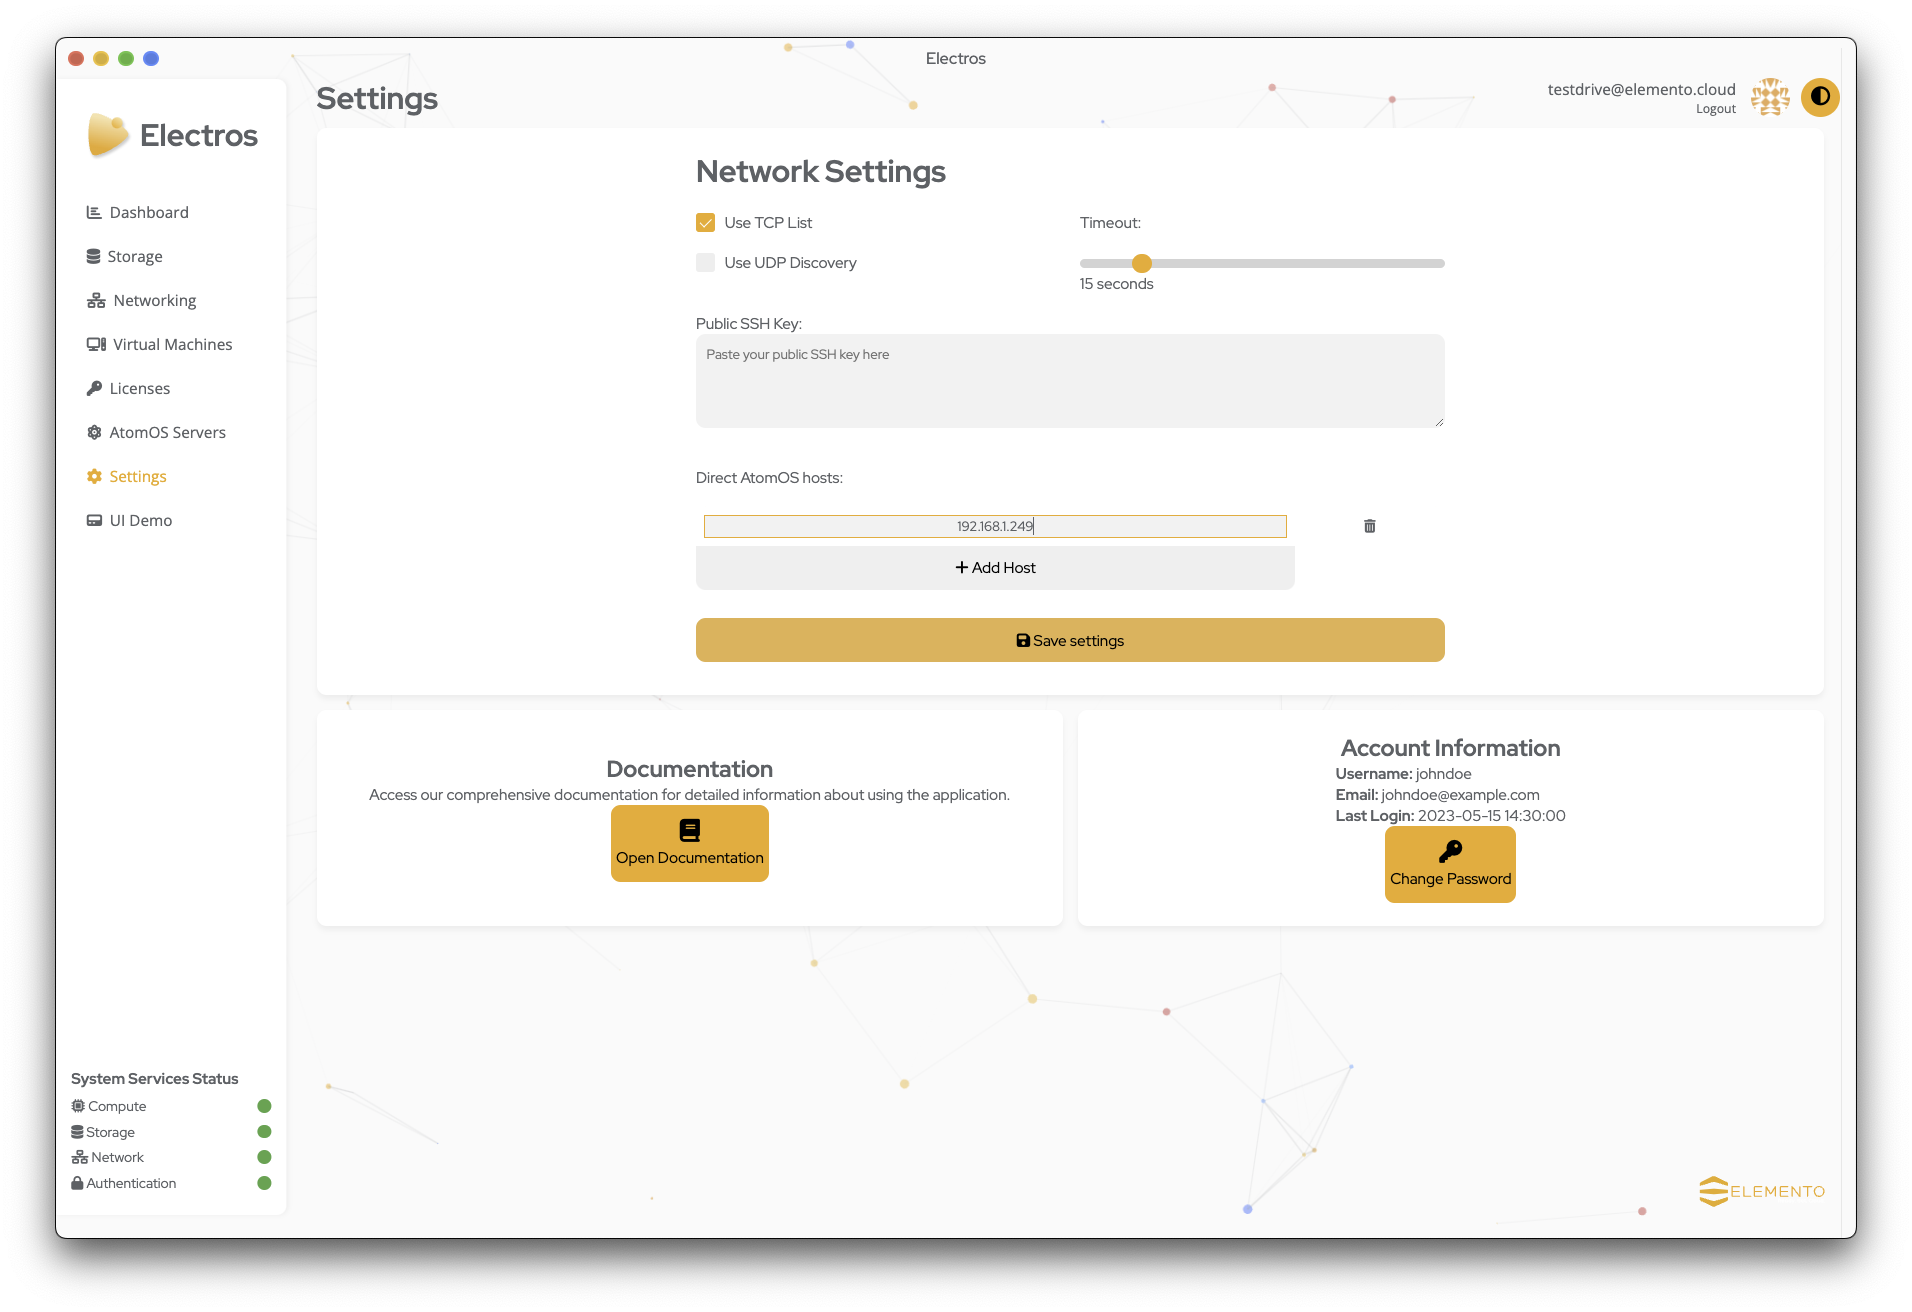Click the Authentication lock icon
The image size is (1912, 1312).
click(x=77, y=1183)
